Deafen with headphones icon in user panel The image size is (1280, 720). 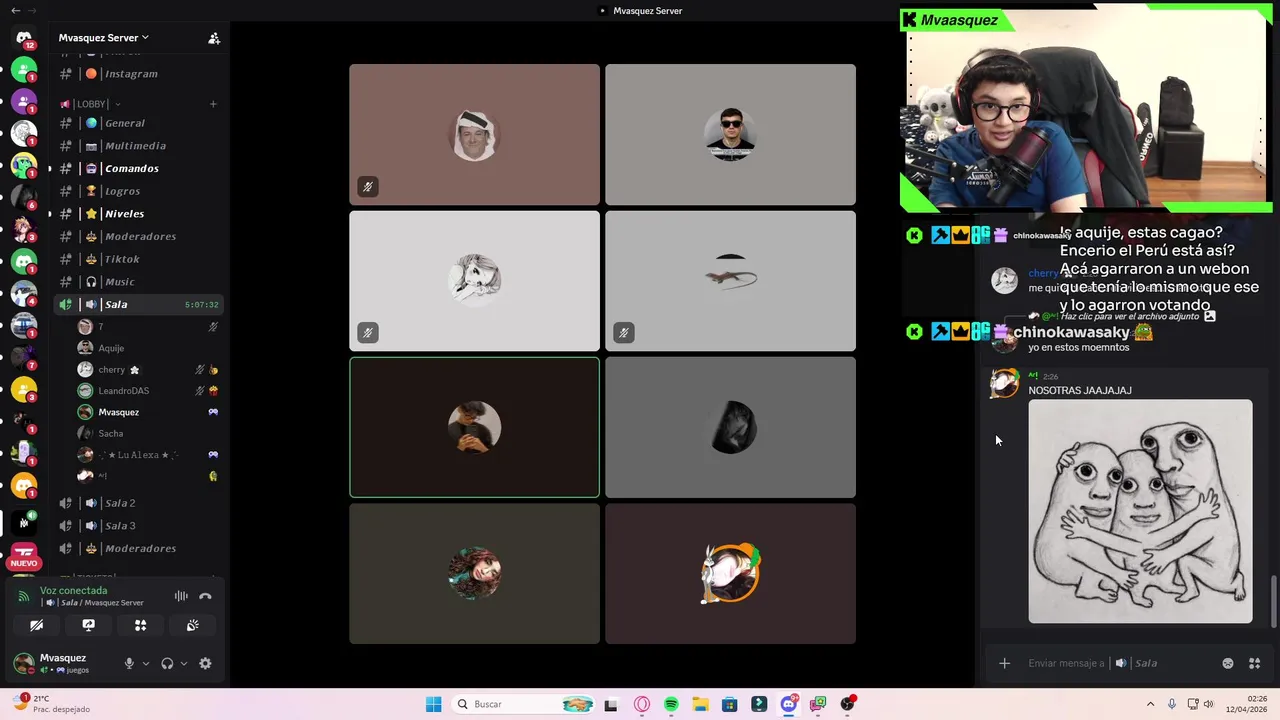tap(167, 663)
